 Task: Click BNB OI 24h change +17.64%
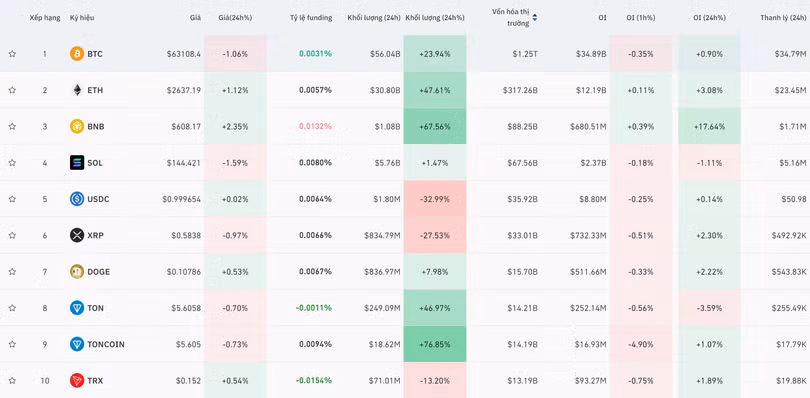tap(709, 126)
